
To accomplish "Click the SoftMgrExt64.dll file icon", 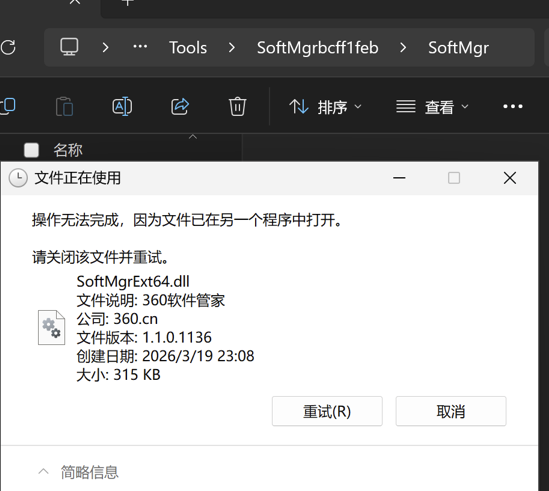I will [51, 328].
